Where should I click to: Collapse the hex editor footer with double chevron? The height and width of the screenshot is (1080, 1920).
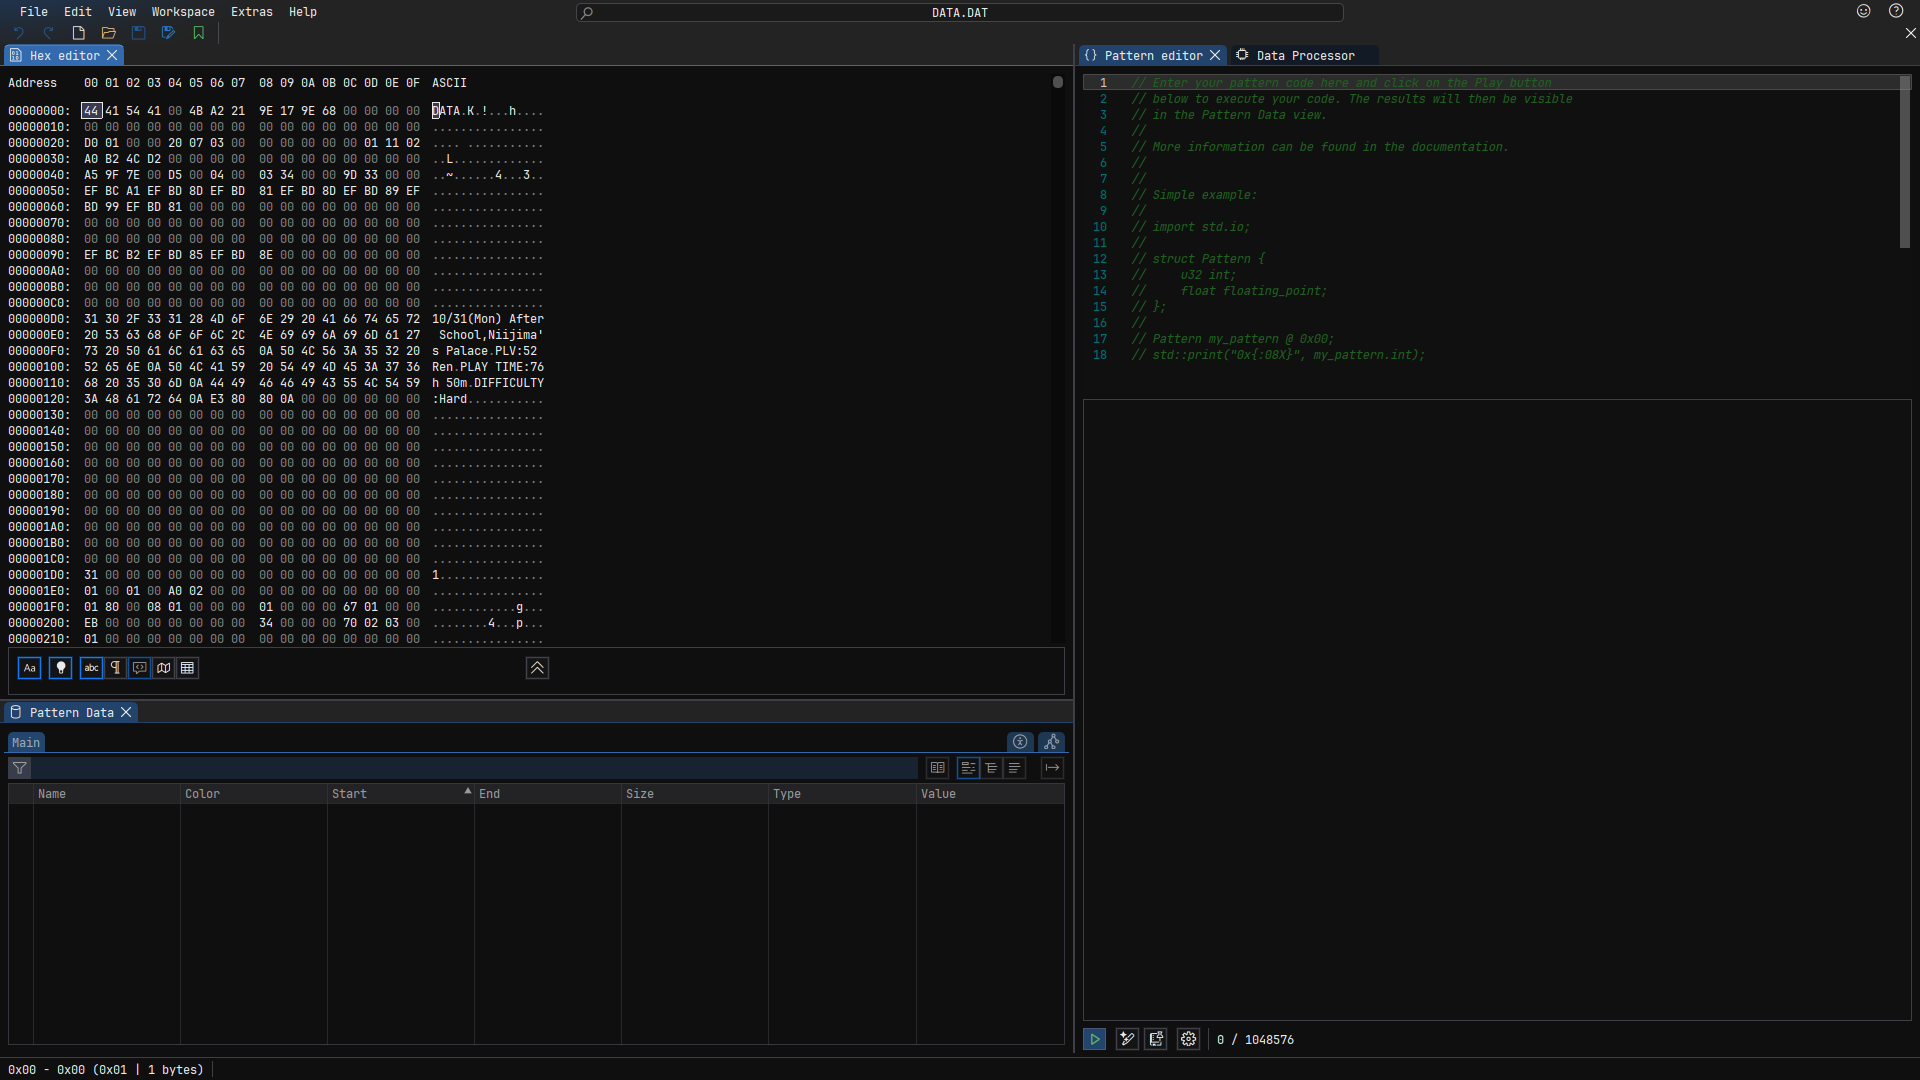click(537, 668)
